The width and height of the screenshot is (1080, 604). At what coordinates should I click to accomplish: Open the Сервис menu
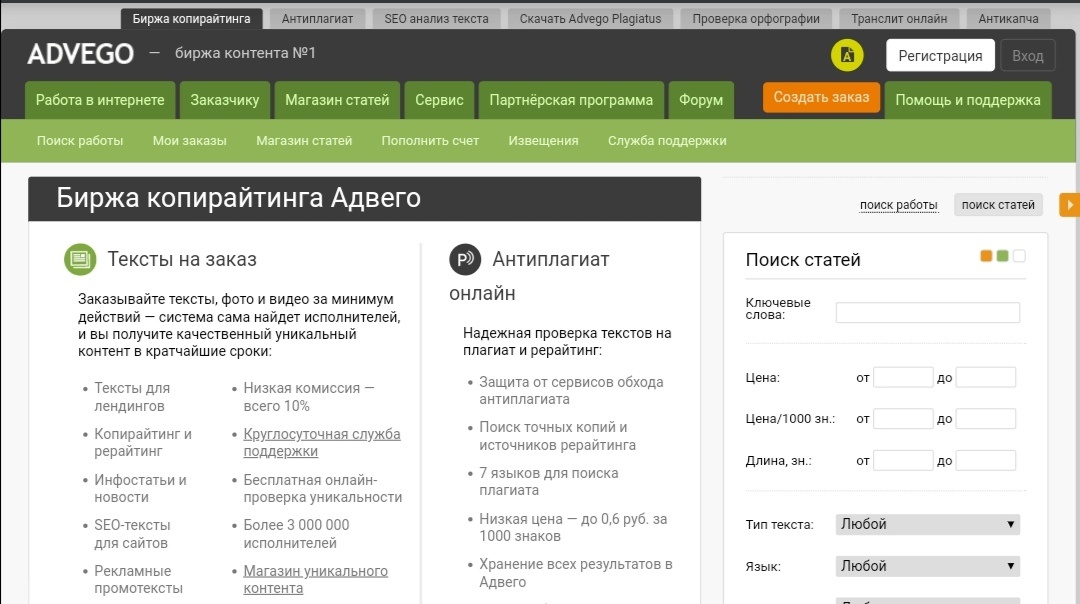click(439, 100)
